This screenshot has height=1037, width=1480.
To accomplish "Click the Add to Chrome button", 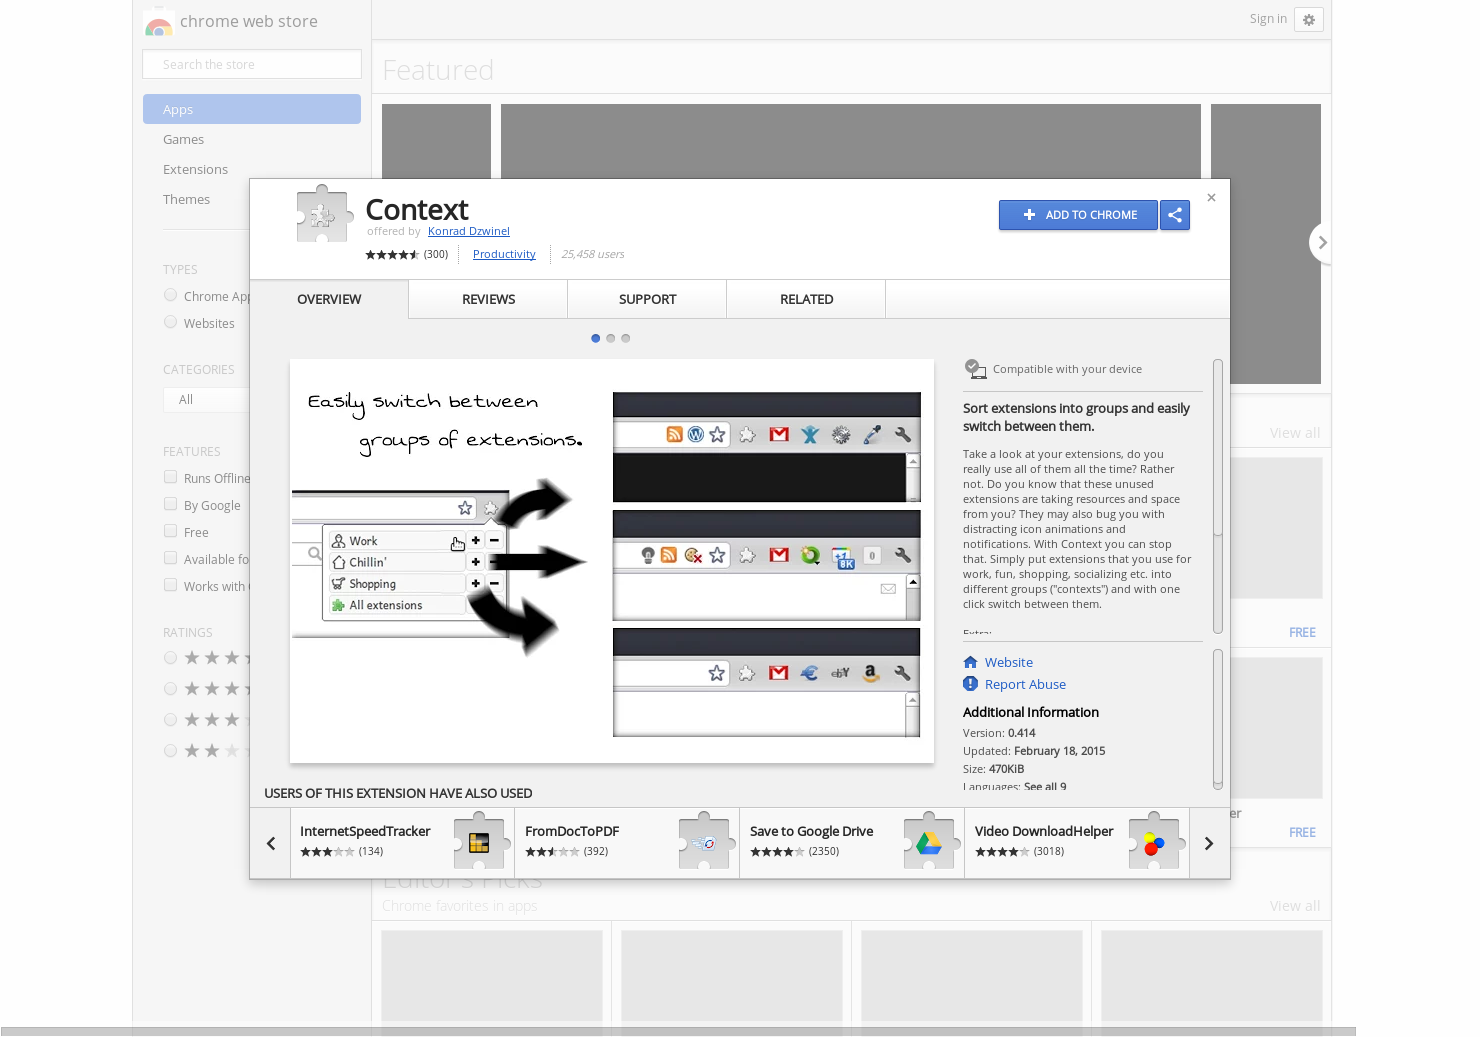I will click(1078, 215).
